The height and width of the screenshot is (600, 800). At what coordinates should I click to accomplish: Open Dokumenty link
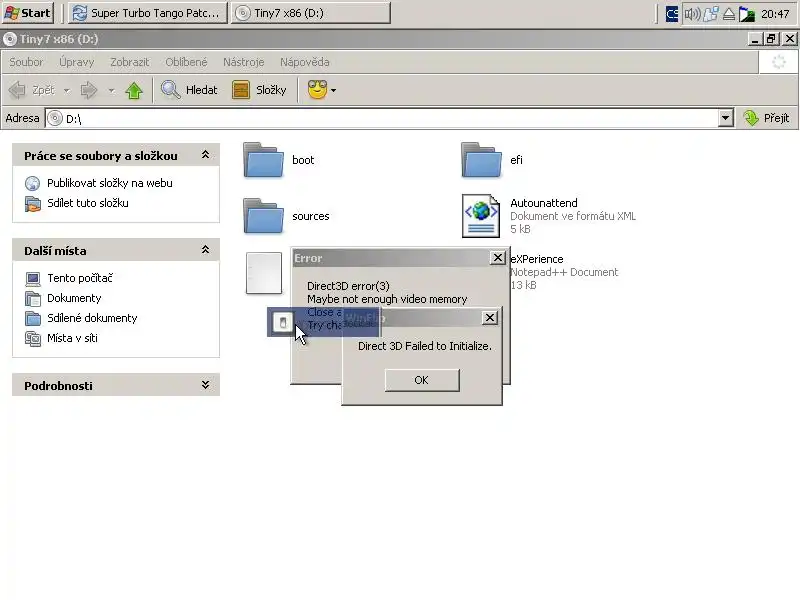(x=74, y=298)
